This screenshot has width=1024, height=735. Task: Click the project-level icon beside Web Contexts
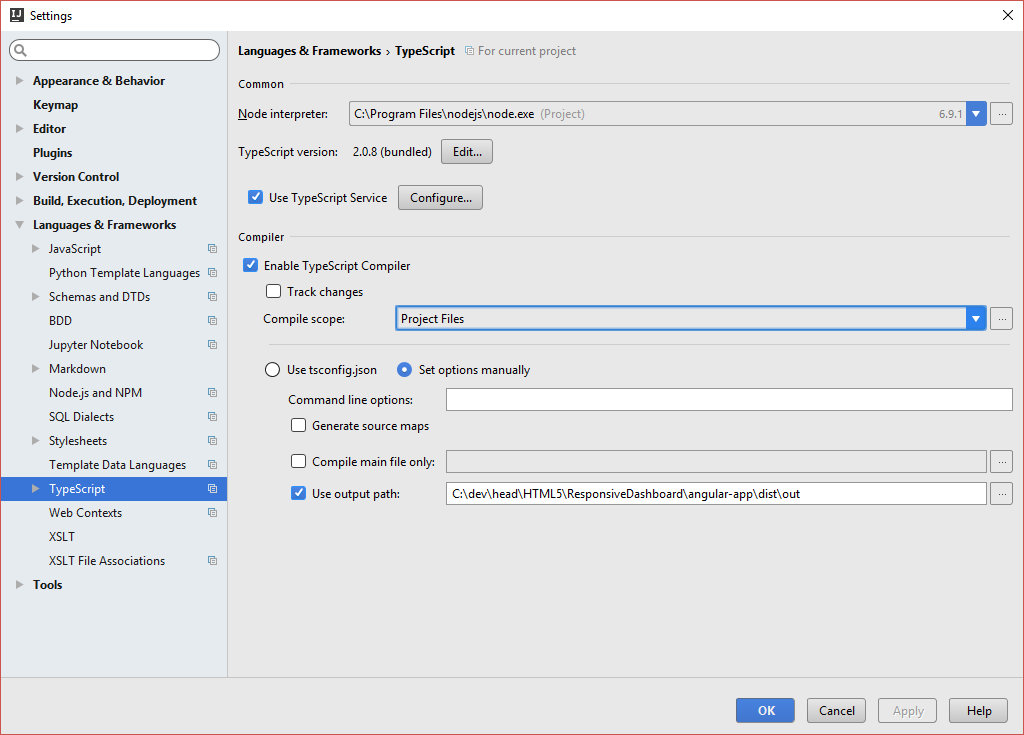212,513
